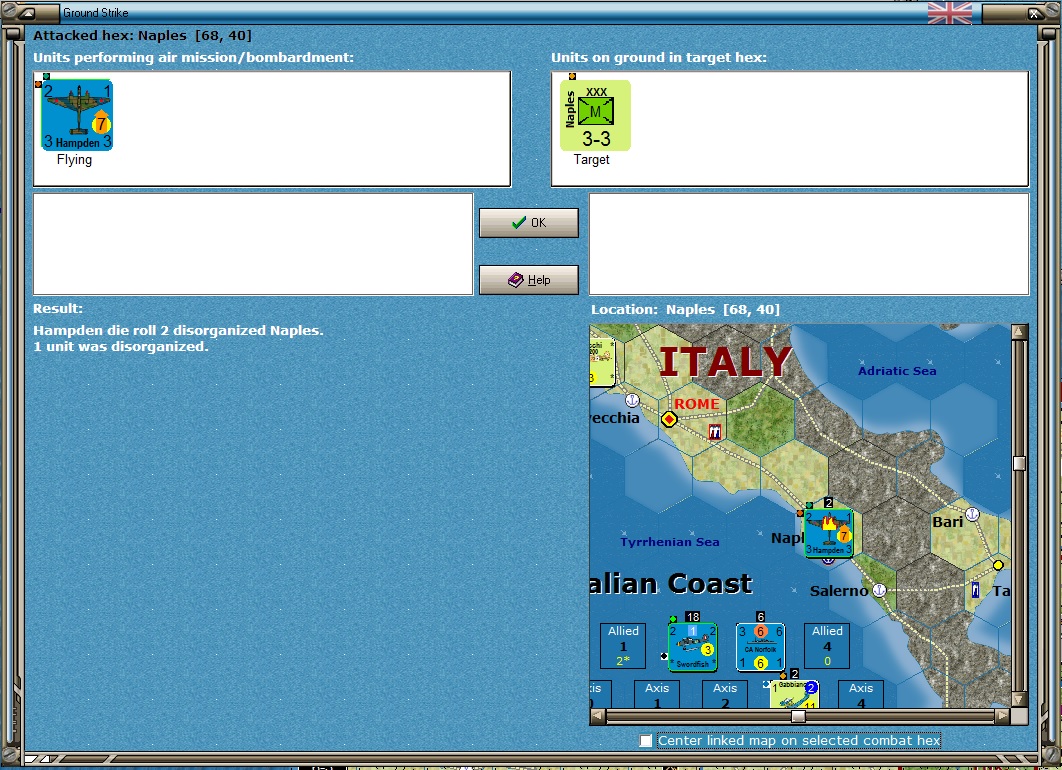Click the Bari city label
1062x770 pixels.
[x=948, y=521]
